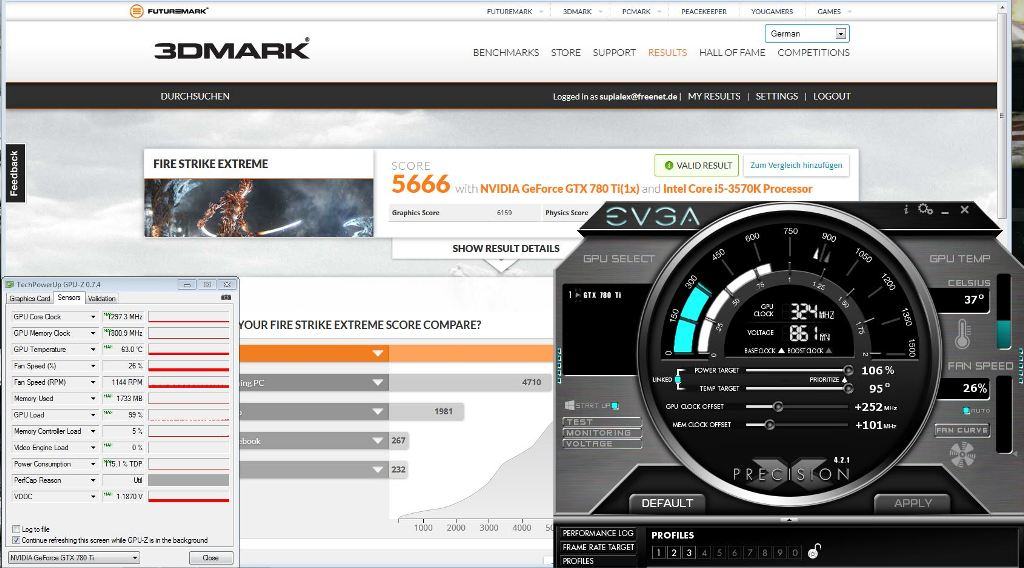Click the Close button in GPU-Z
Image resolution: width=1024 pixels, height=568 pixels.
click(211, 558)
